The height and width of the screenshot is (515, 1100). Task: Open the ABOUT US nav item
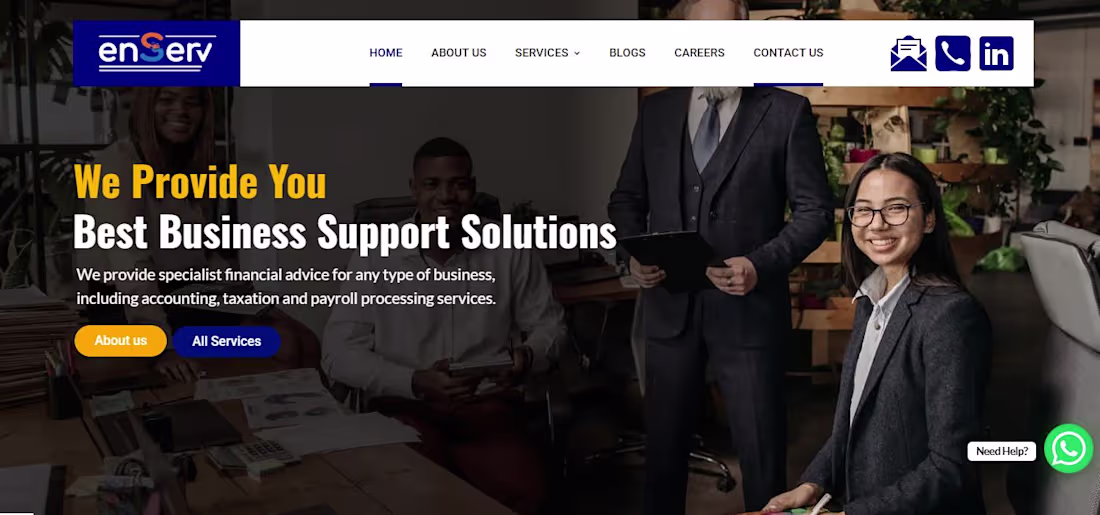tap(459, 53)
